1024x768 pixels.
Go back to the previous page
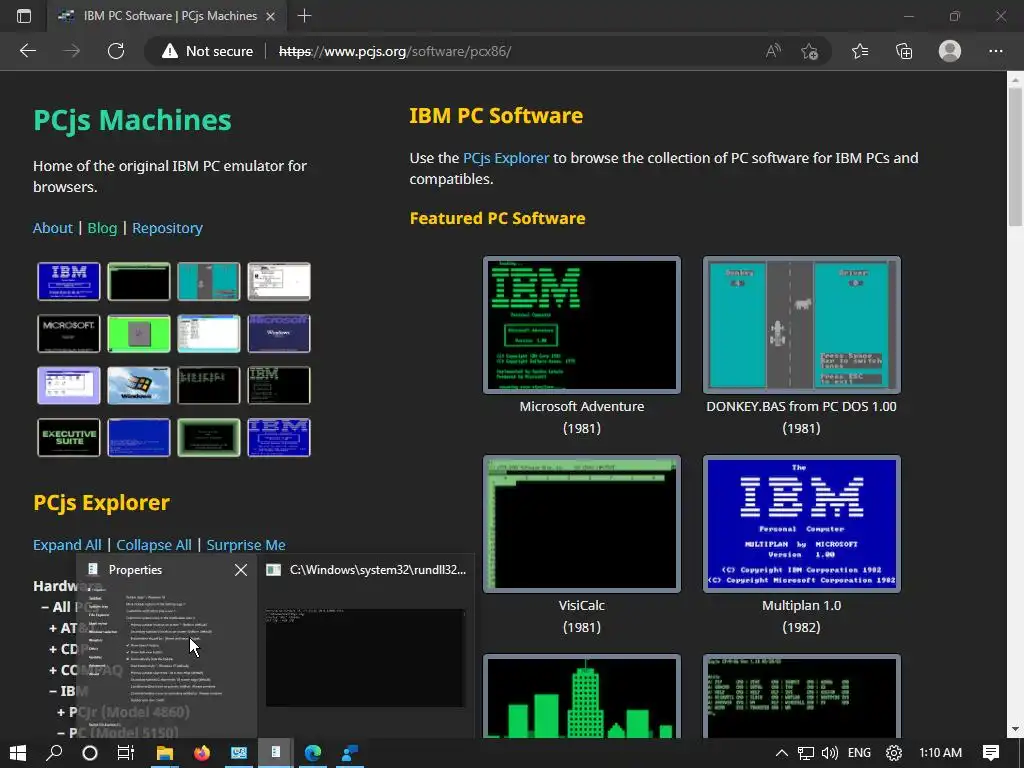tap(28, 51)
